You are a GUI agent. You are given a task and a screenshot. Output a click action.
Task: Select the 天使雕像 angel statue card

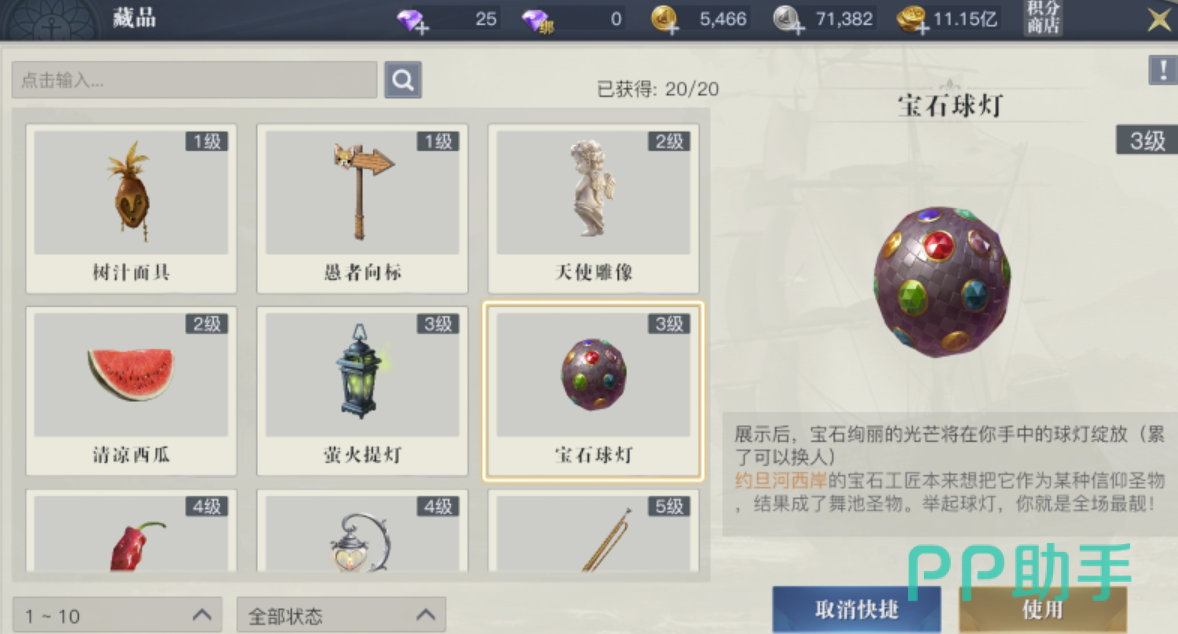[x=594, y=208]
